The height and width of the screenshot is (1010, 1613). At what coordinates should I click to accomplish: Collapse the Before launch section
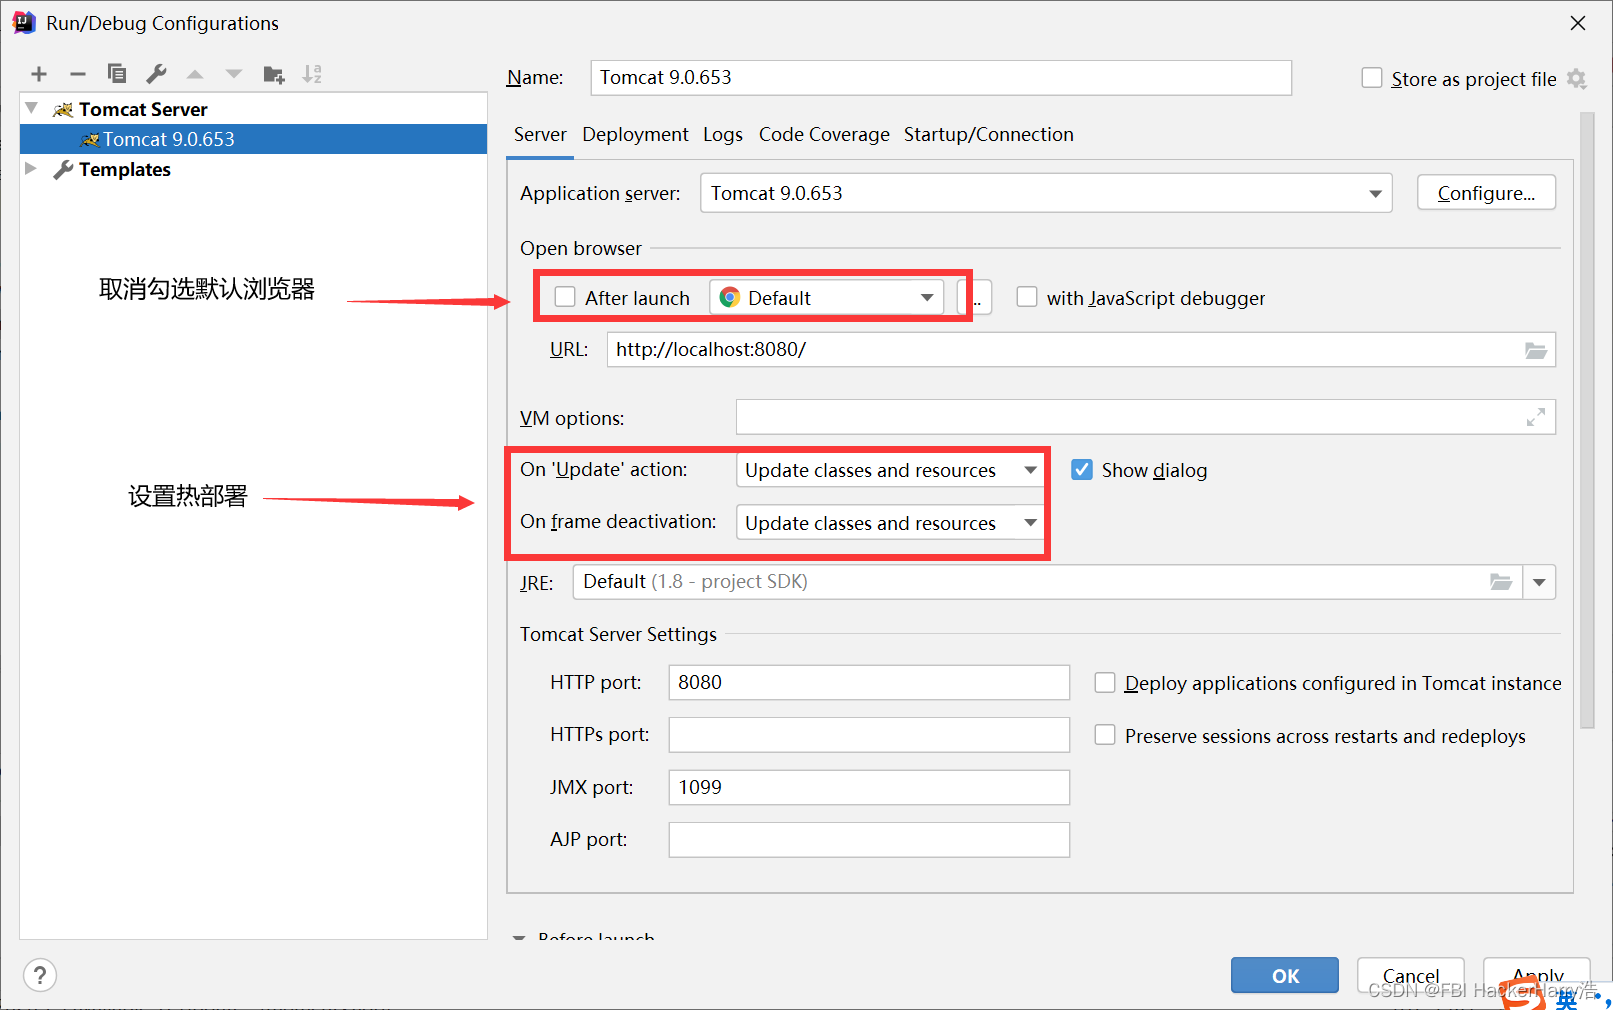pyautogui.click(x=519, y=938)
